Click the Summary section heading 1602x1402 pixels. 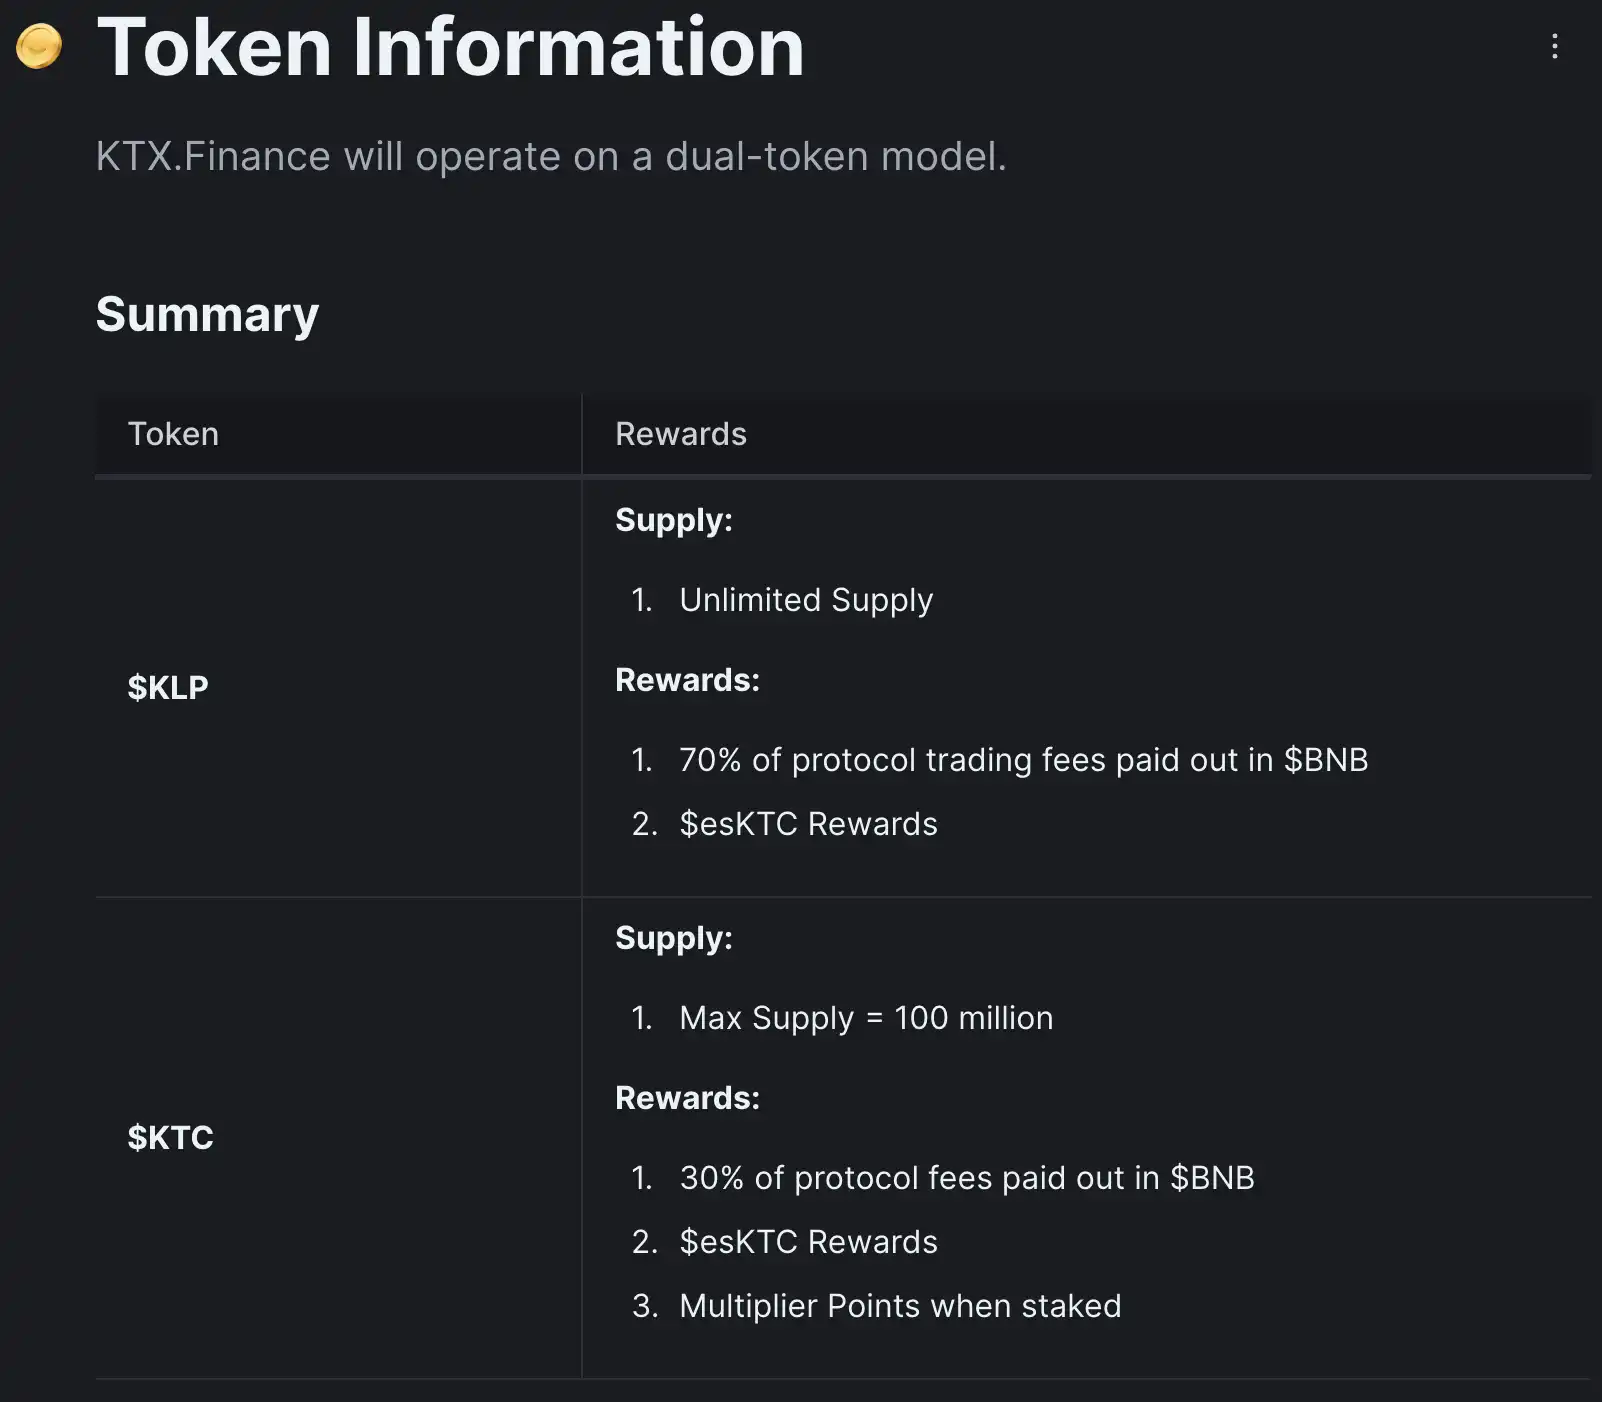pyautogui.click(x=207, y=314)
